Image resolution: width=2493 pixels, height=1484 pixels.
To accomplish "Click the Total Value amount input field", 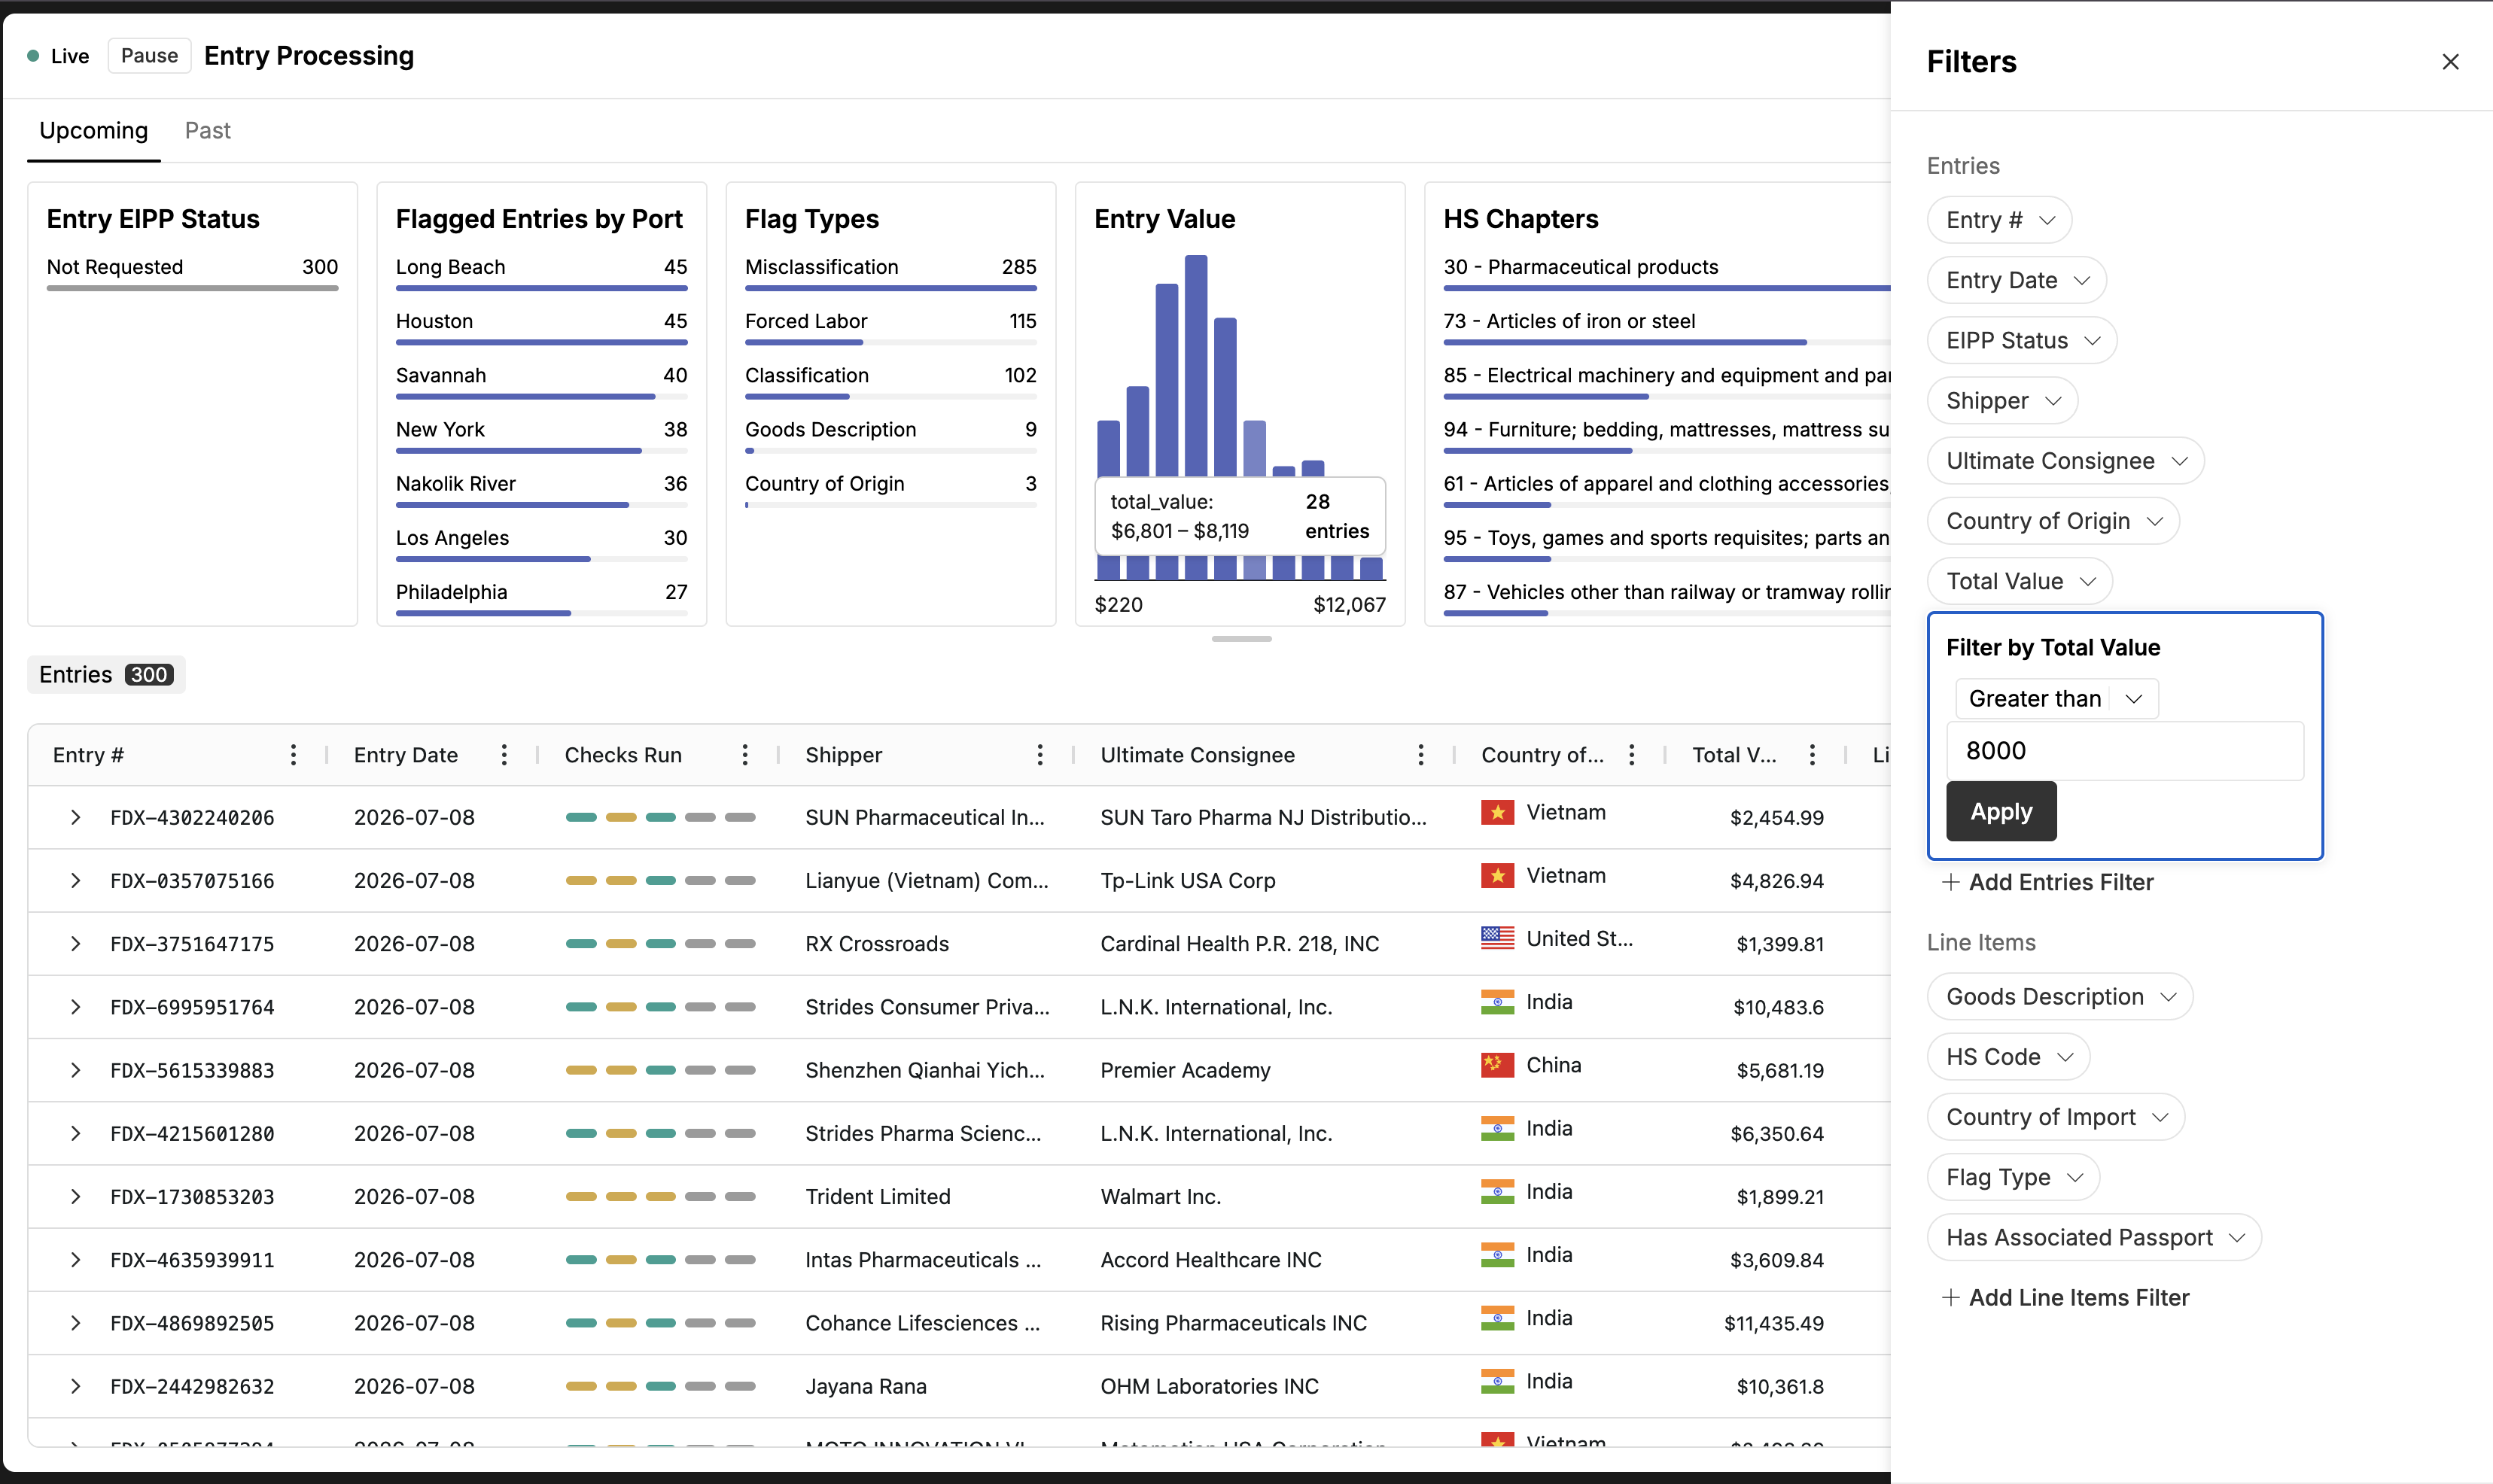I will click(x=2125, y=751).
